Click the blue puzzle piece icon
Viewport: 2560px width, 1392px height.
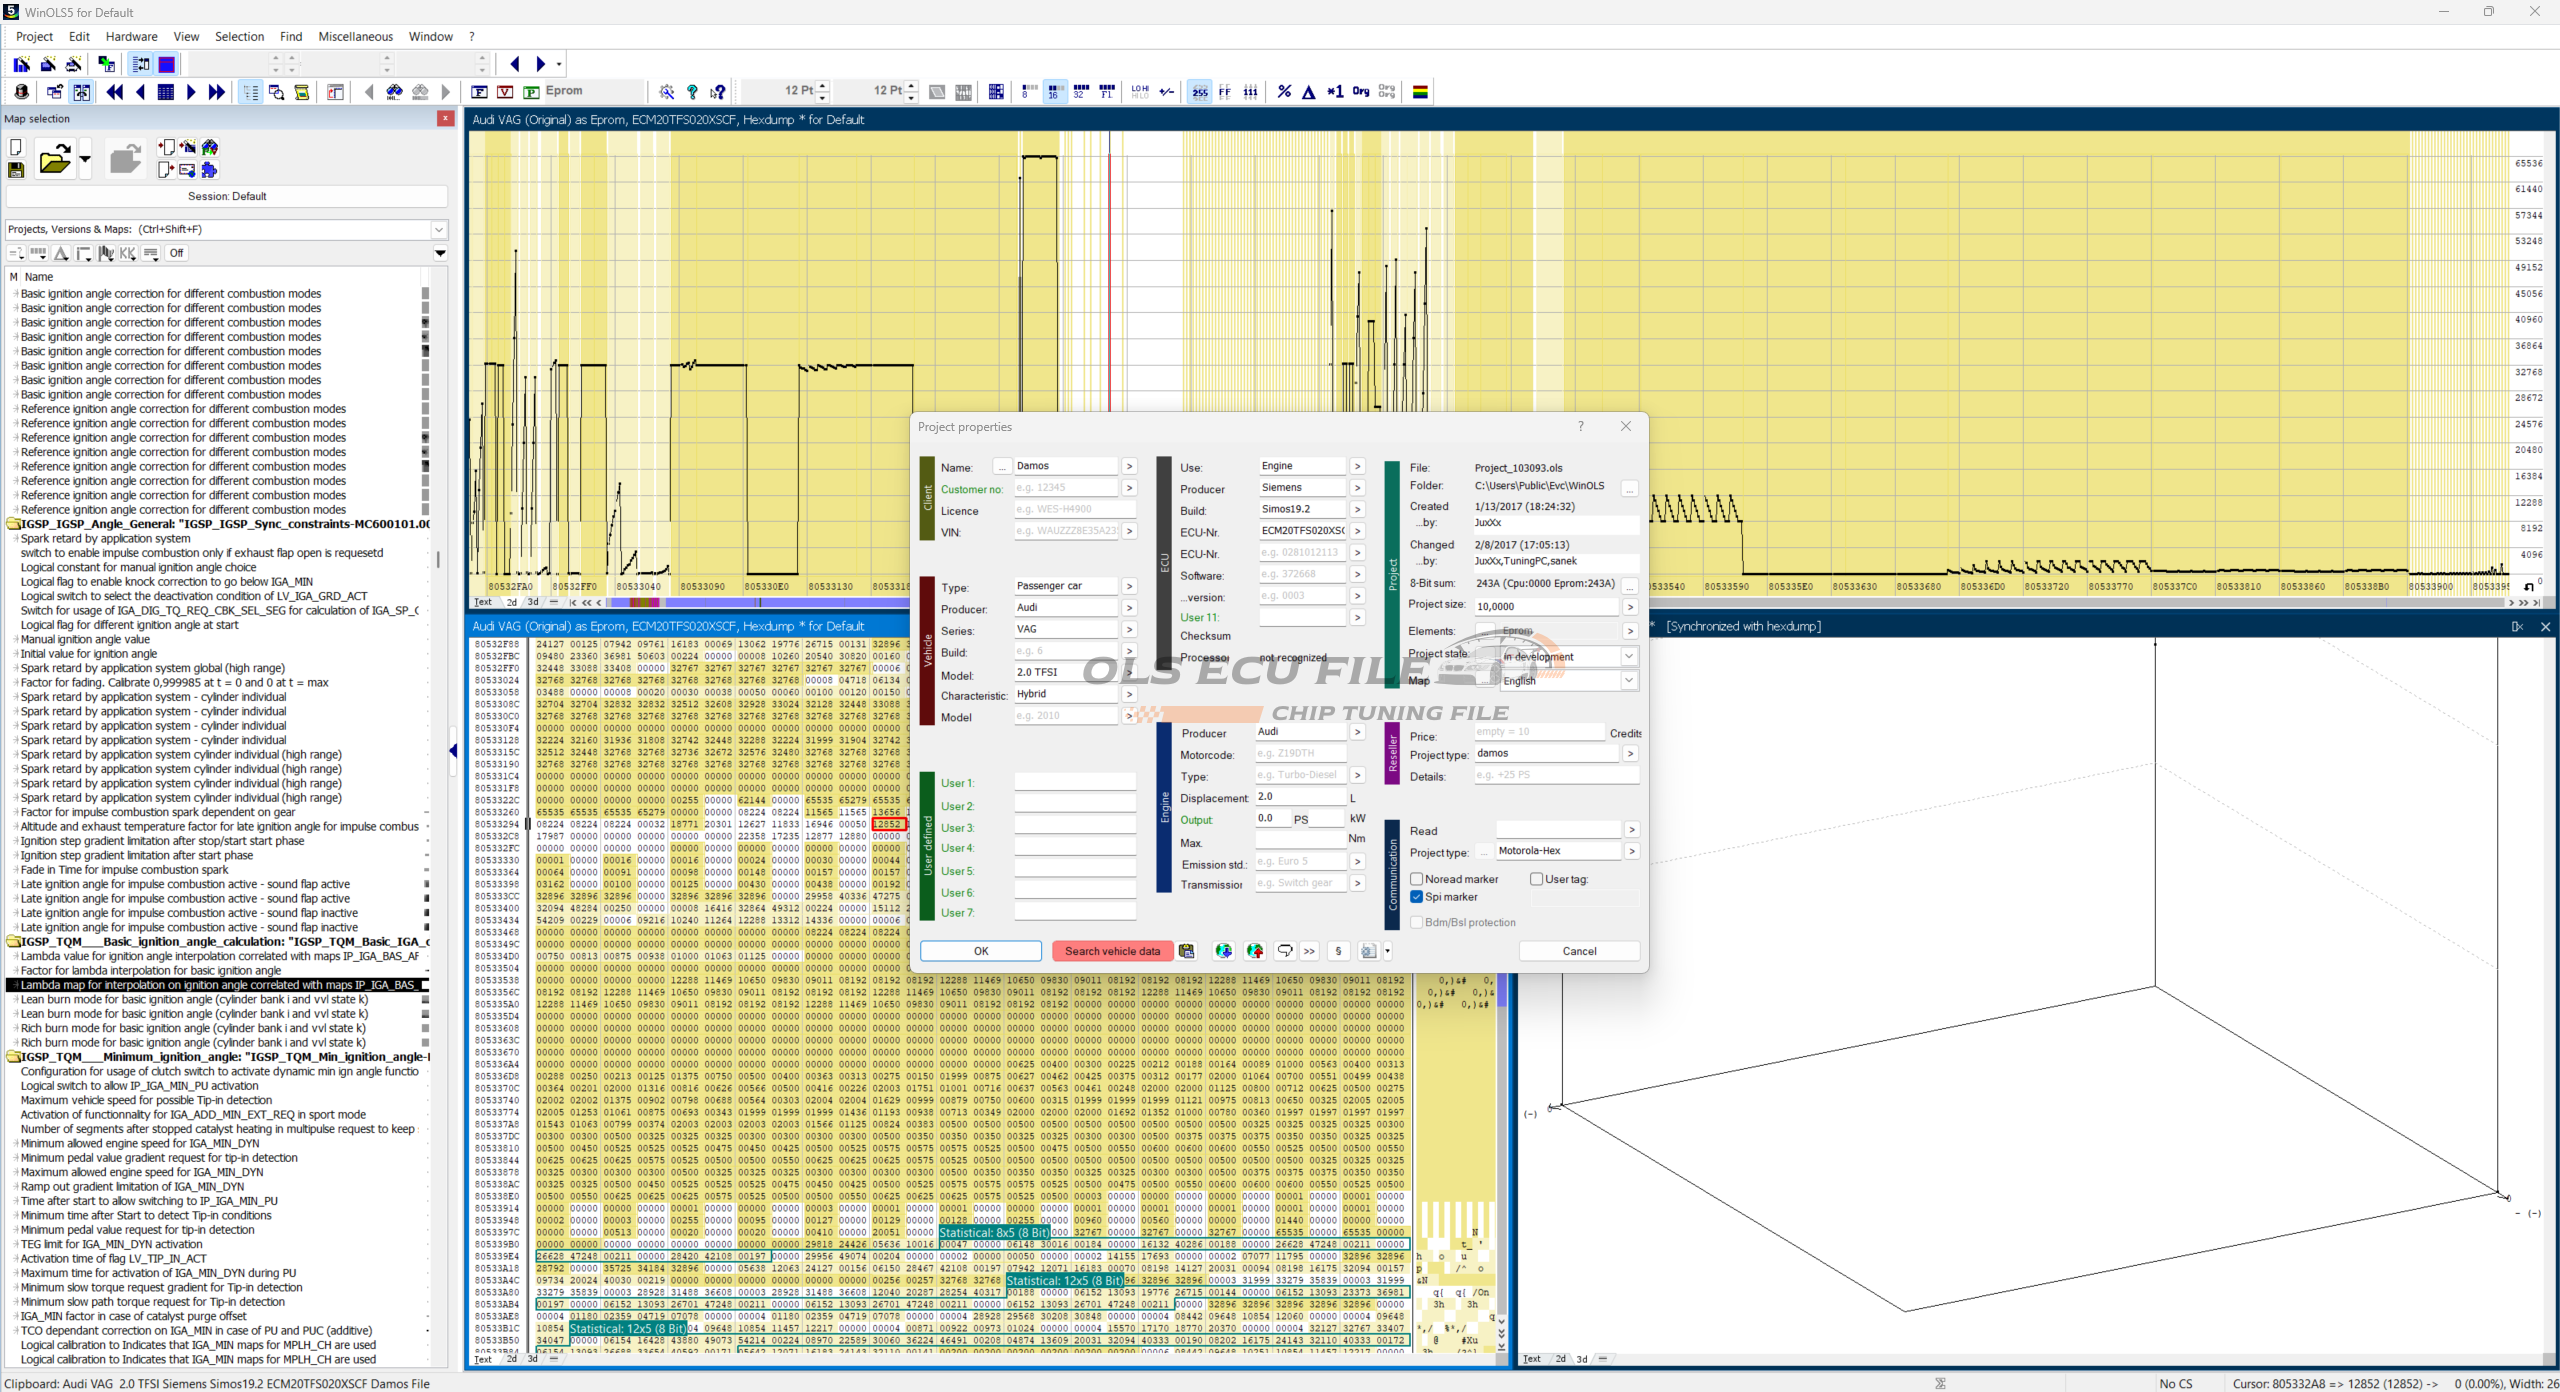(209, 170)
